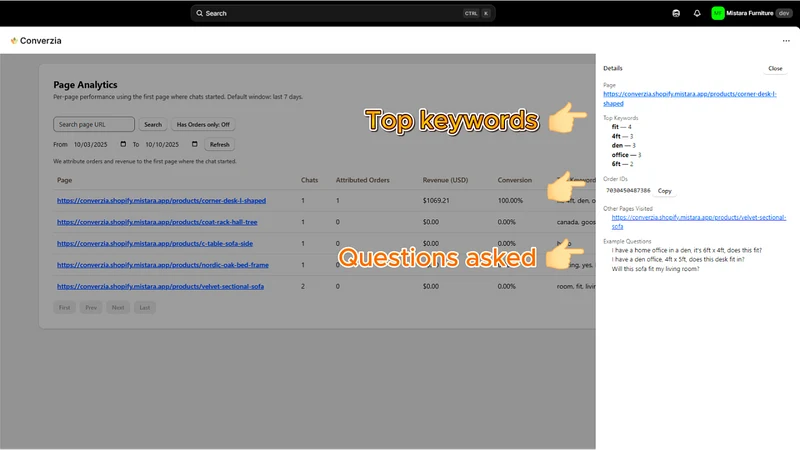800x450 pixels.
Task: Click order ID 7030450487386
Action: click(628, 190)
